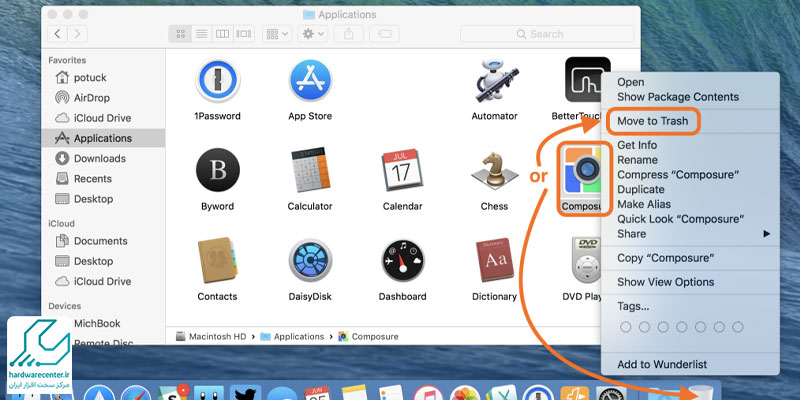Click Macintosh HD in the path bar
The image size is (800, 400).
[x=216, y=336]
